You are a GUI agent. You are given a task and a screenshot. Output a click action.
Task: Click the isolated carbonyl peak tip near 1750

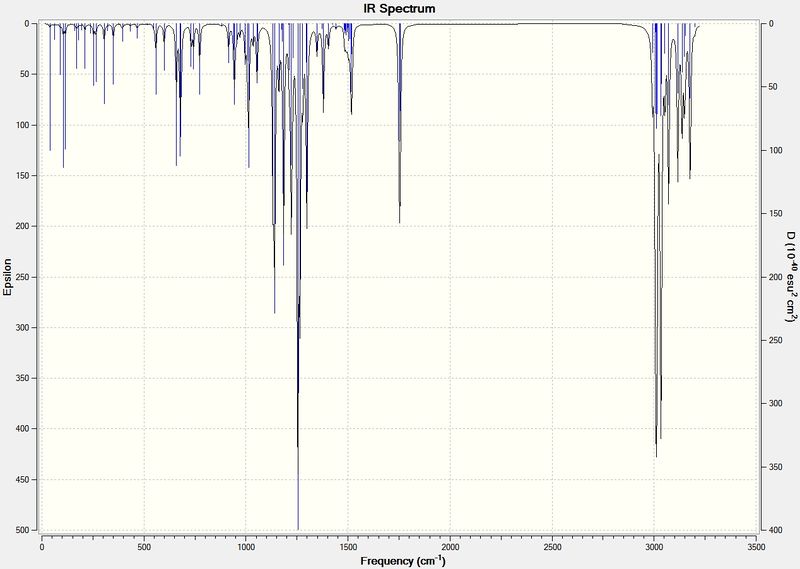click(x=399, y=222)
